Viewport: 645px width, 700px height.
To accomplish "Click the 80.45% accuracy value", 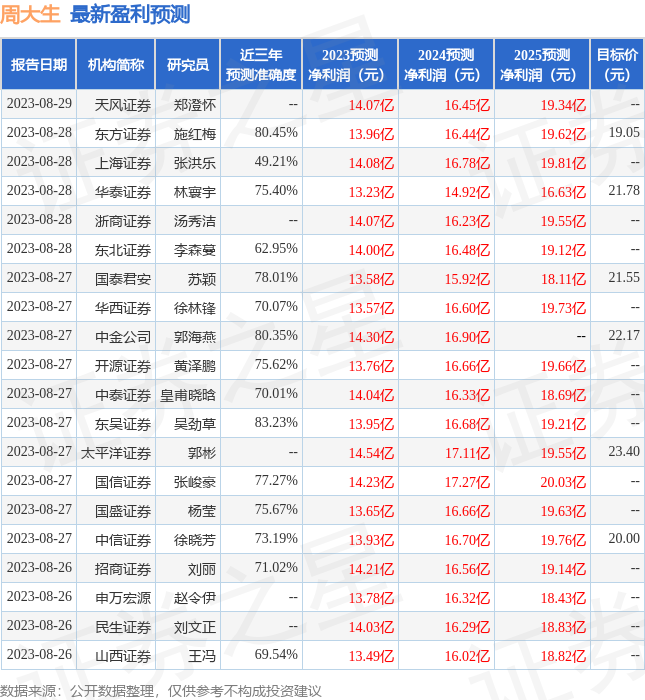I will [276, 133].
